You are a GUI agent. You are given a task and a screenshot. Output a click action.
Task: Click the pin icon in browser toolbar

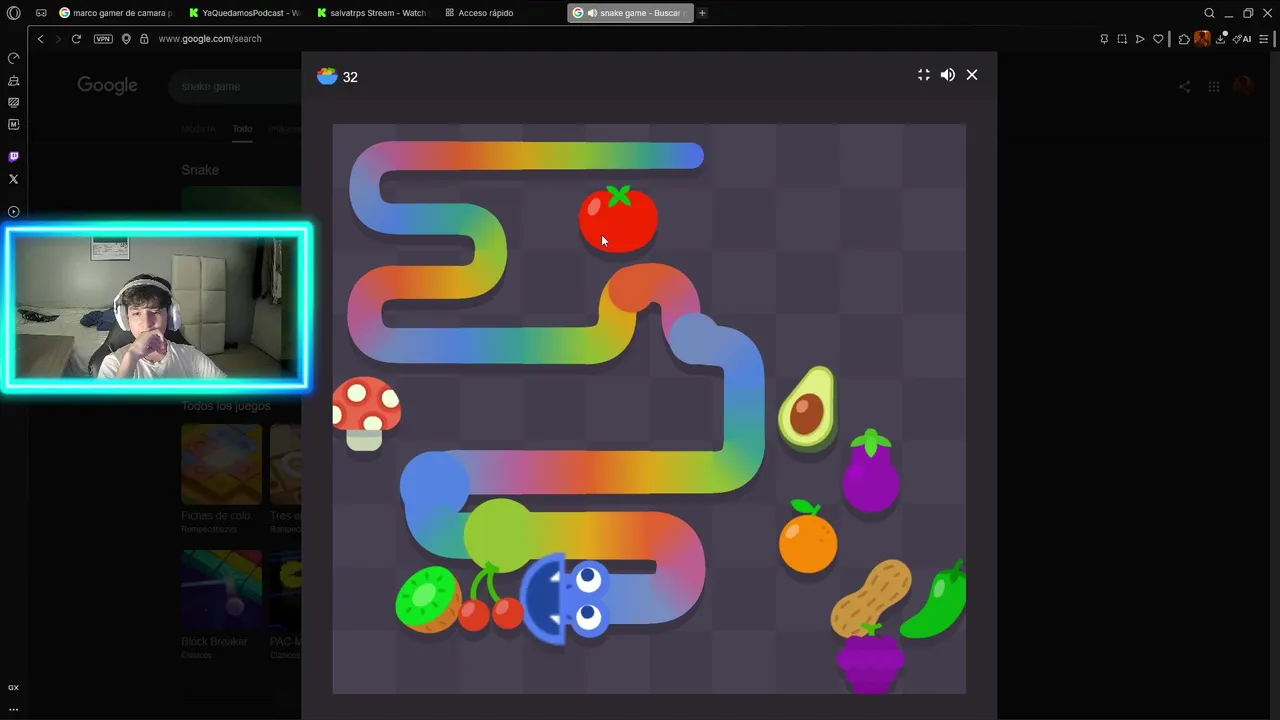click(1104, 39)
